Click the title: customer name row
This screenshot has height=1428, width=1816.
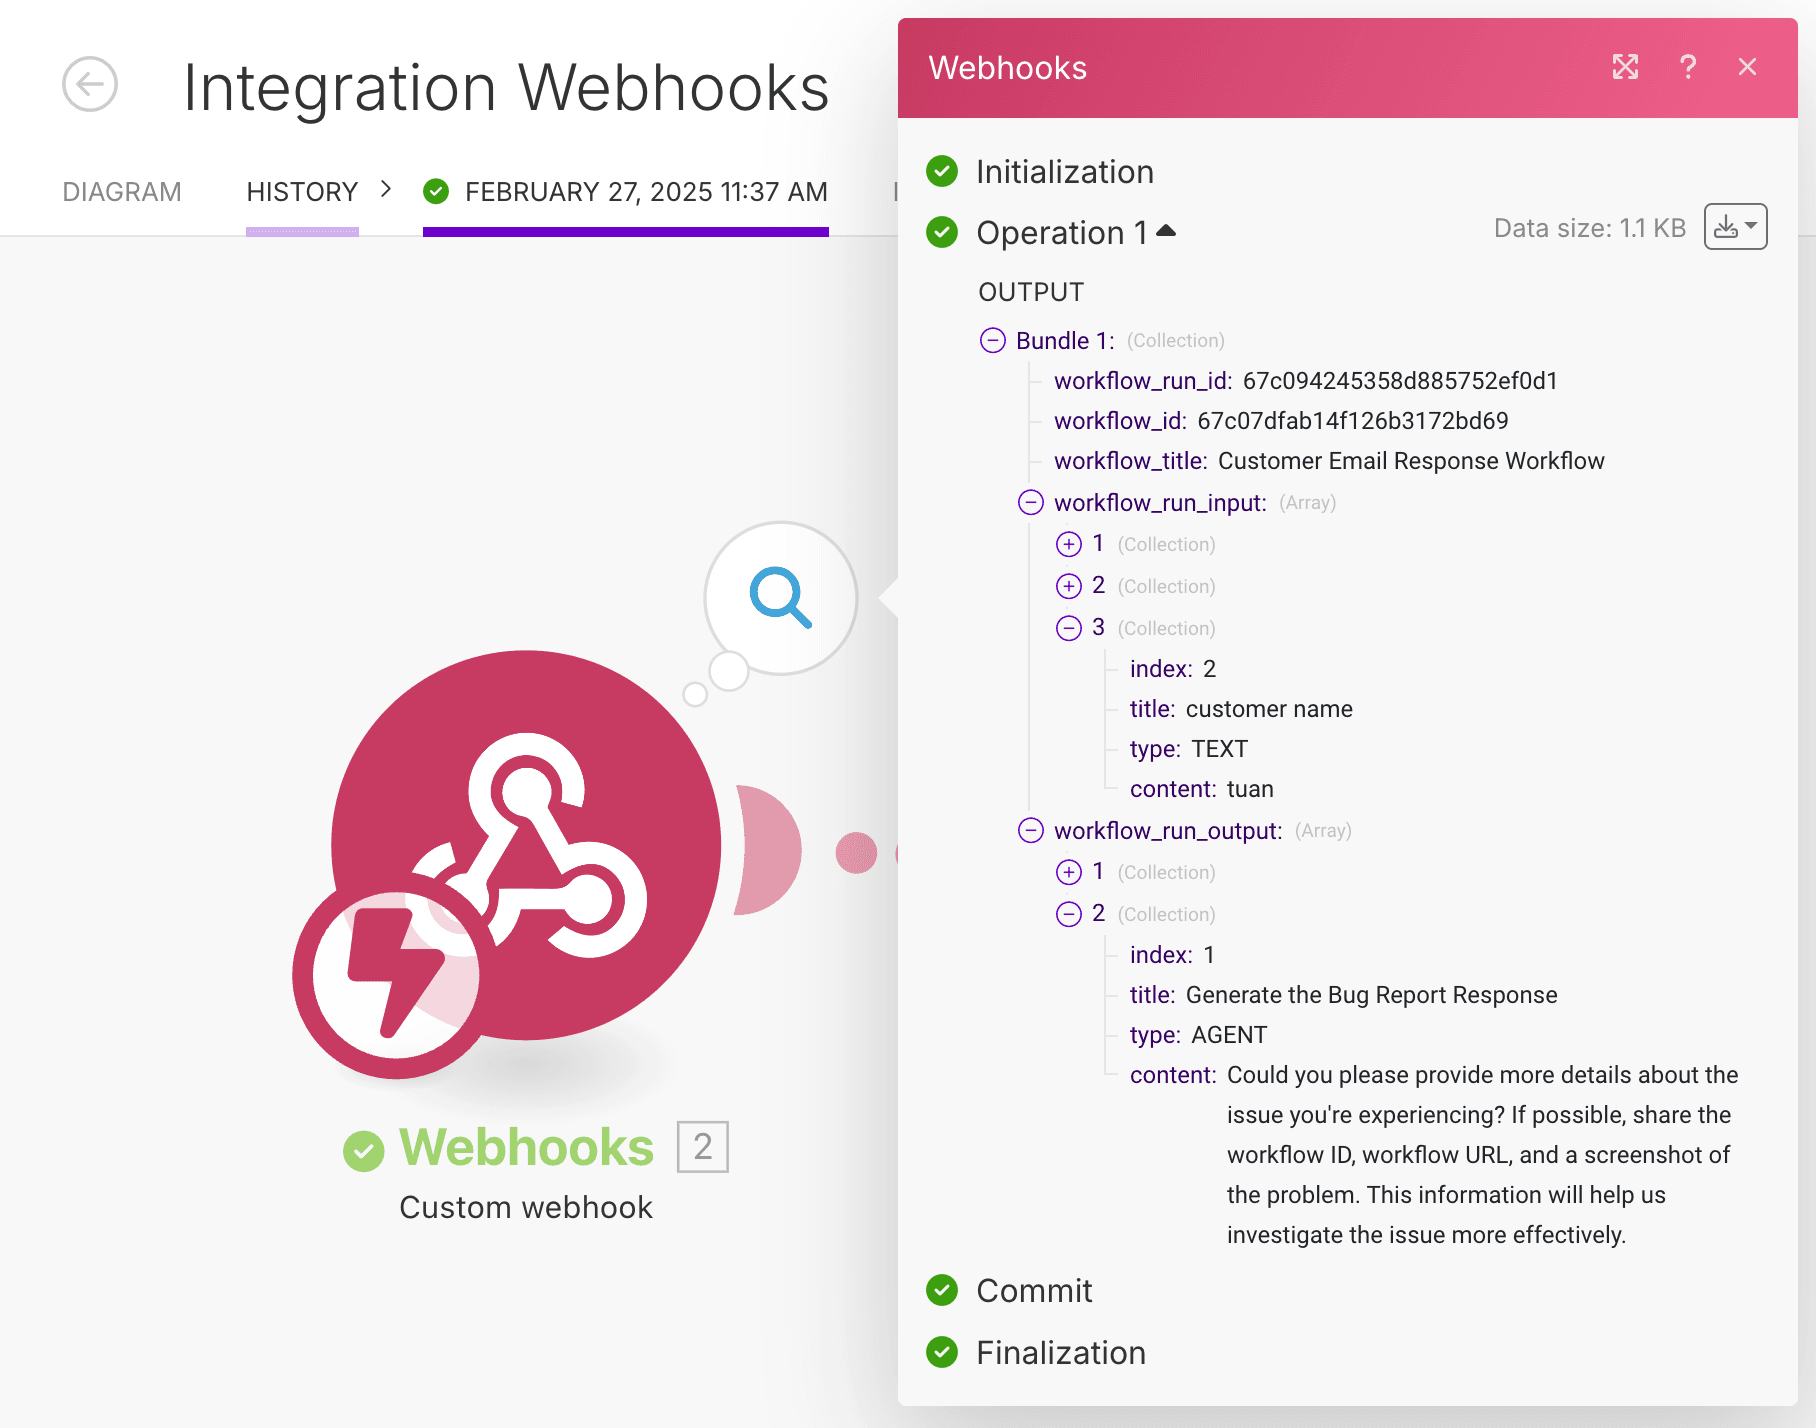tap(1241, 709)
